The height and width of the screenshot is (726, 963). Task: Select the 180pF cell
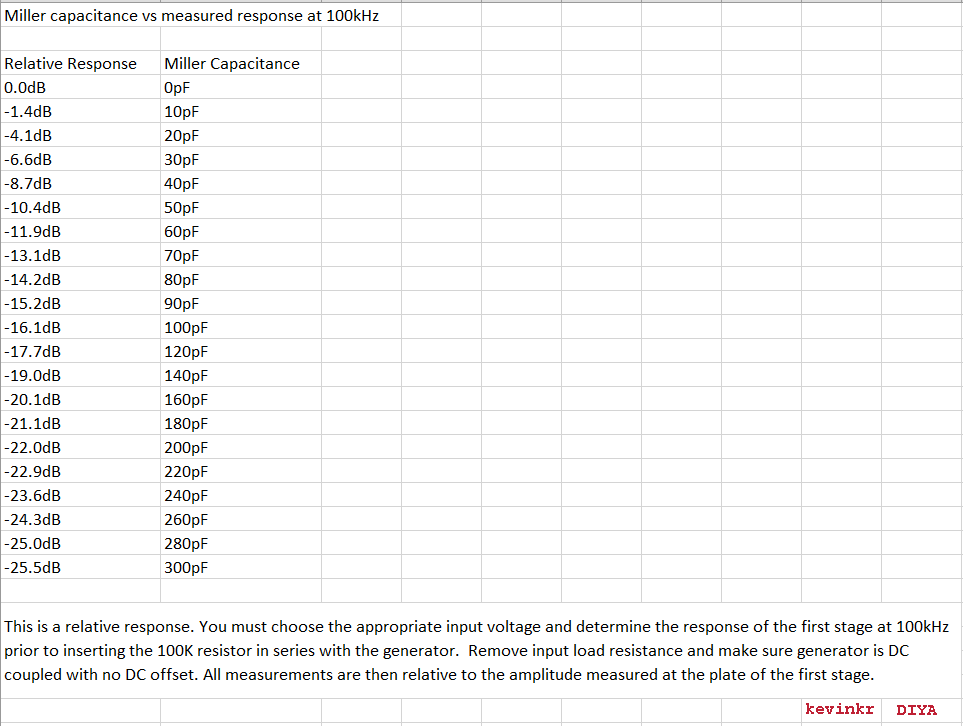pos(241,423)
